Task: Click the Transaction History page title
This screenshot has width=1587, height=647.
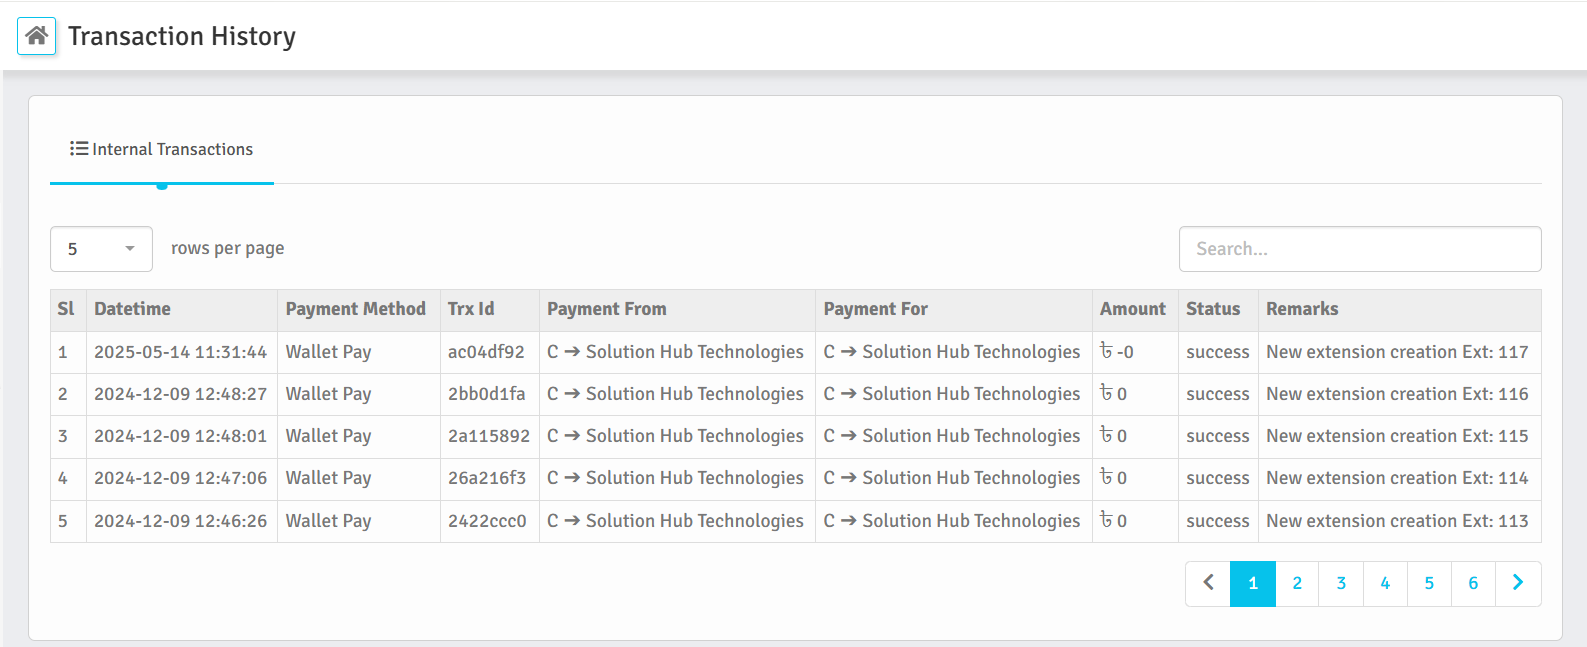Action: coord(182,36)
